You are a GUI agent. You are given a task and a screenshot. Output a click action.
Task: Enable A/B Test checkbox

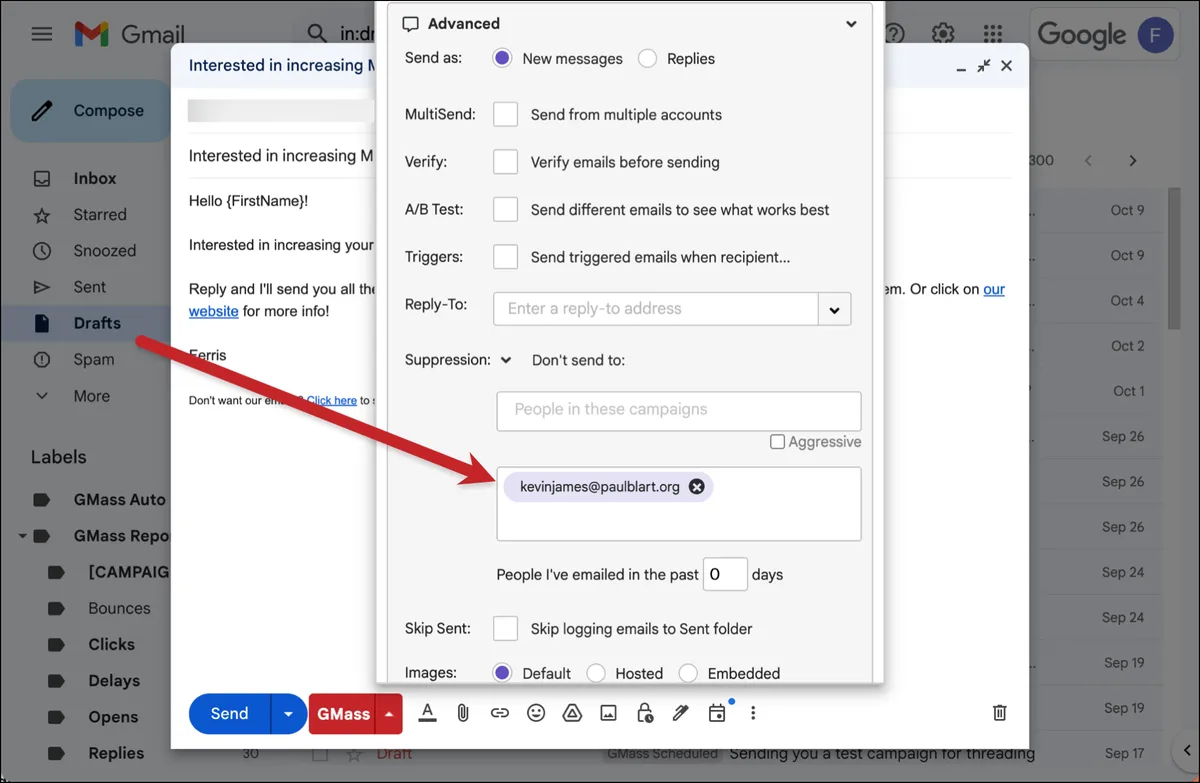pyautogui.click(x=506, y=209)
